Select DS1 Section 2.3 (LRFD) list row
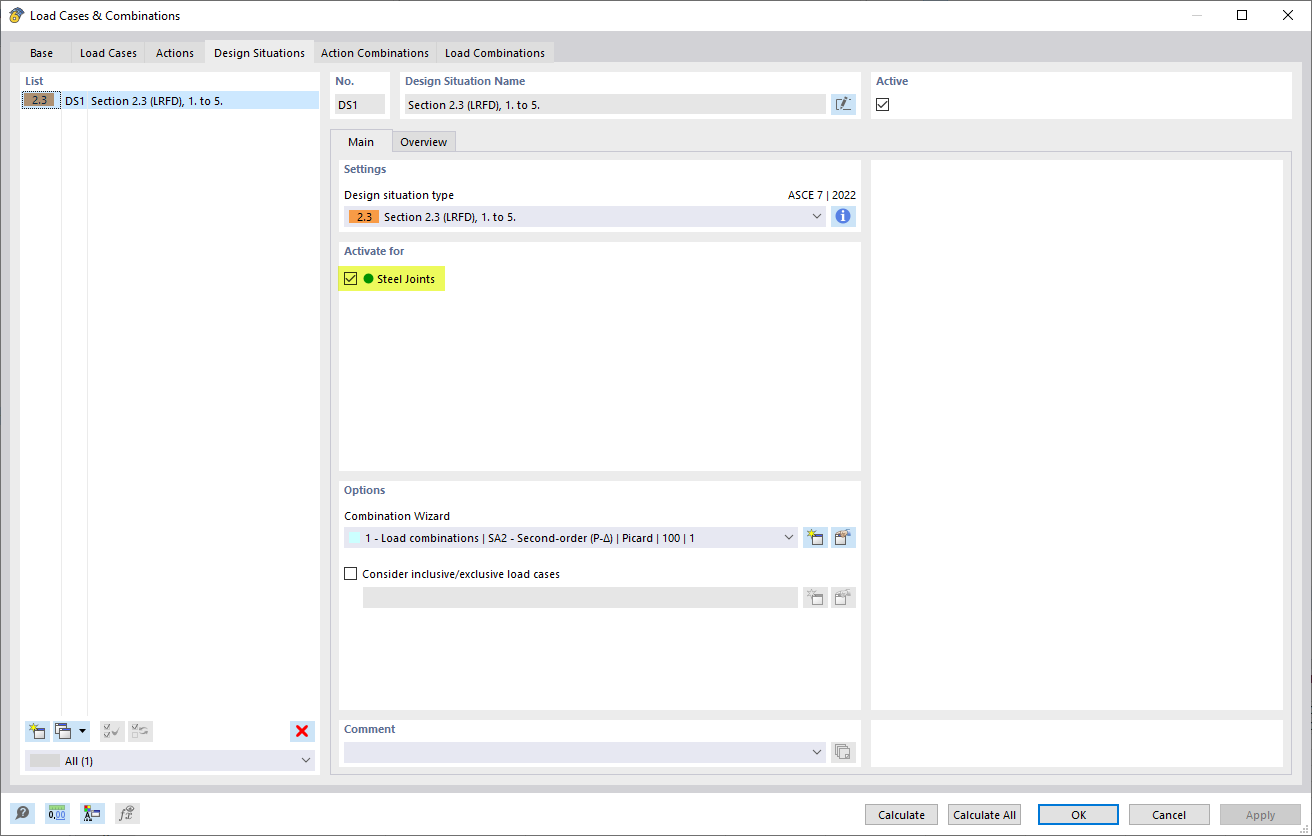Image resolution: width=1312 pixels, height=836 pixels. 170,101
